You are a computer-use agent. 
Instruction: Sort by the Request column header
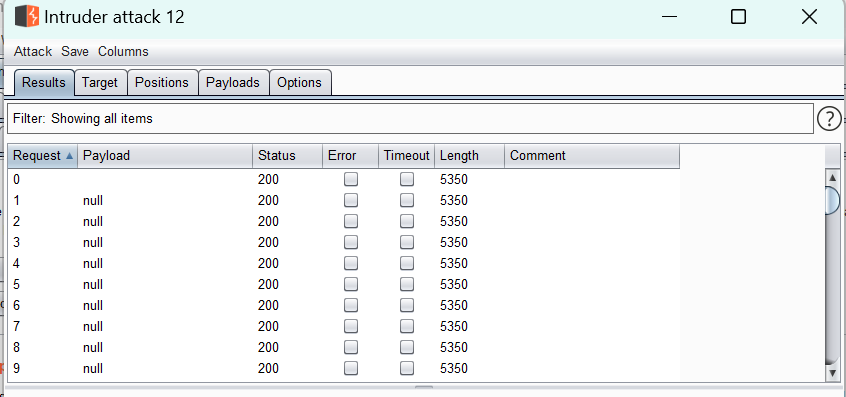[43, 156]
